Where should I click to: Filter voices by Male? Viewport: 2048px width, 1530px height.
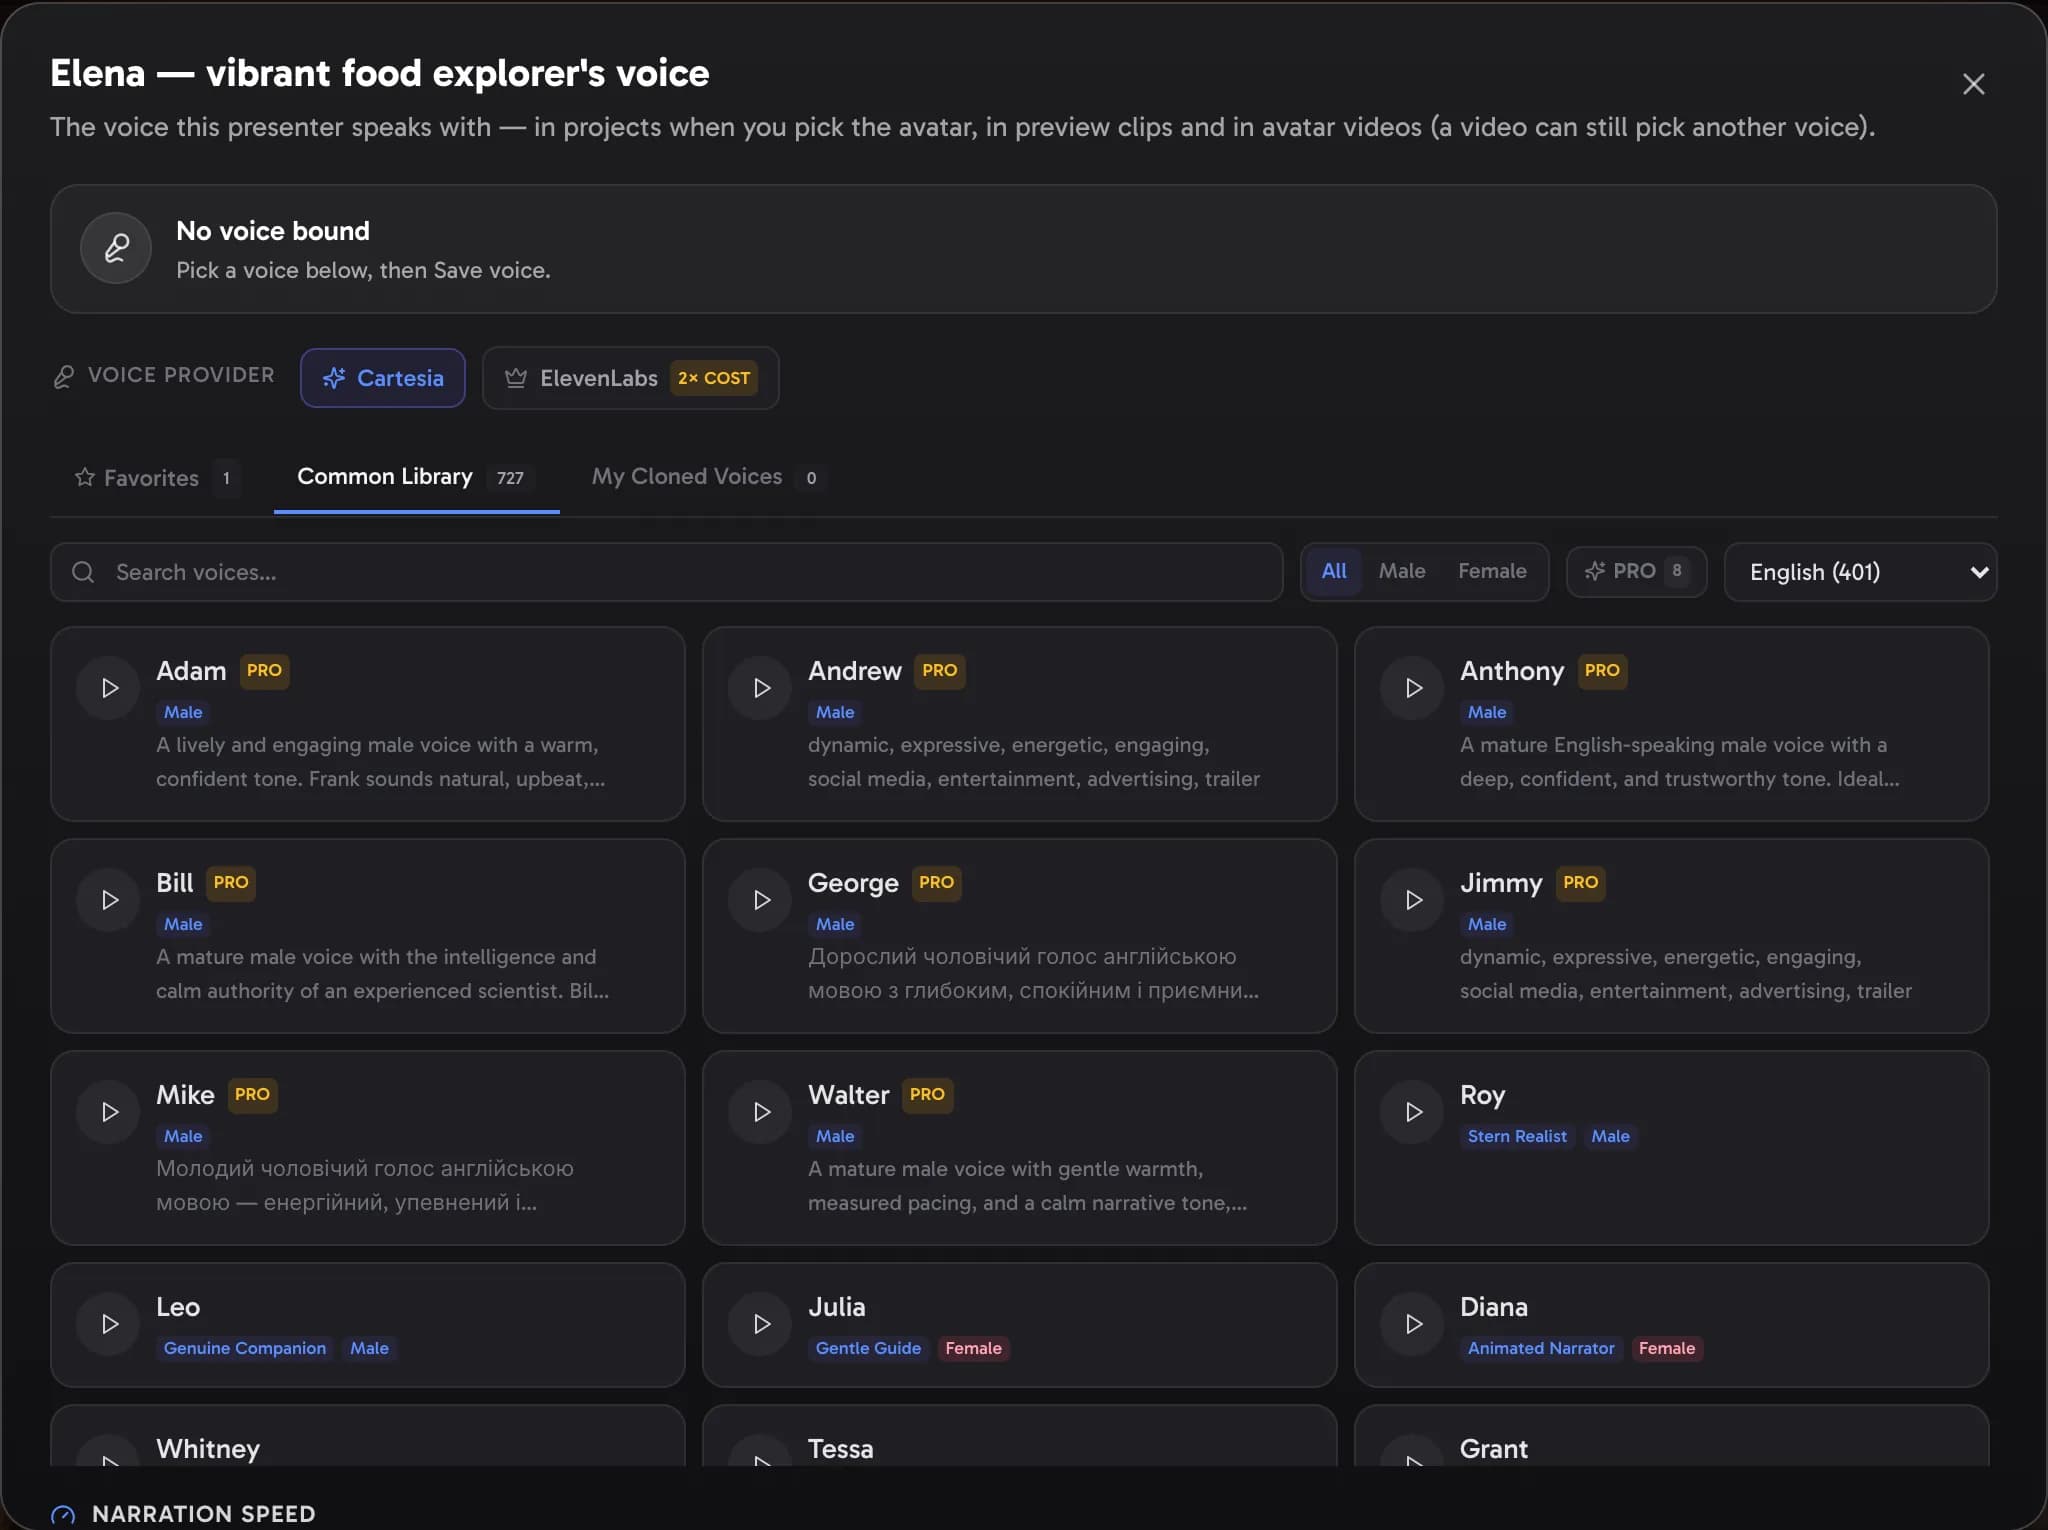[1402, 571]
